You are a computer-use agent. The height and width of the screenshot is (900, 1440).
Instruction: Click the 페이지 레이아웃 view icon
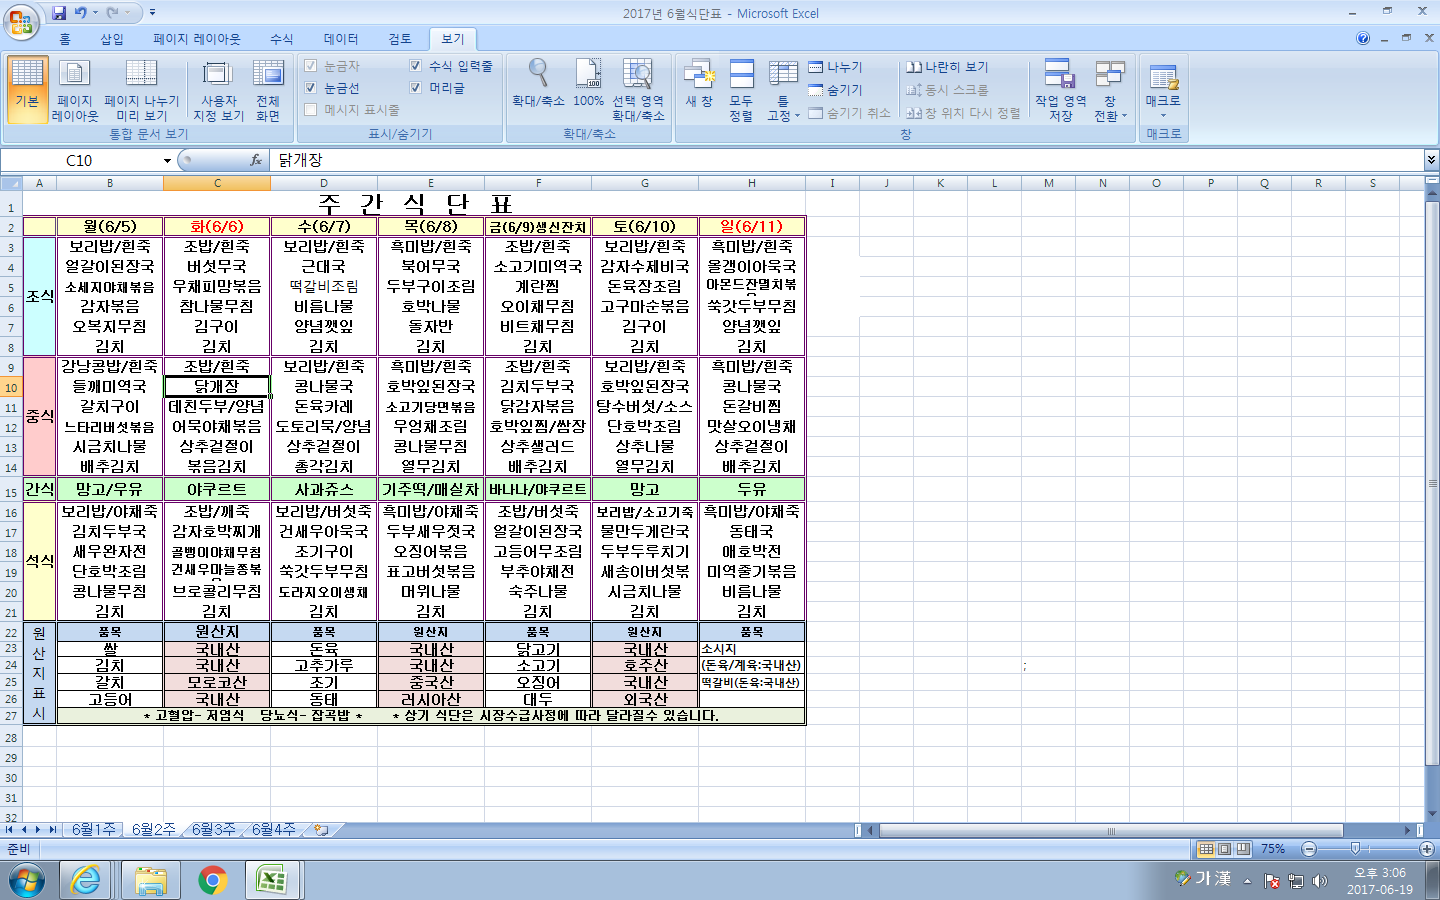75,90
